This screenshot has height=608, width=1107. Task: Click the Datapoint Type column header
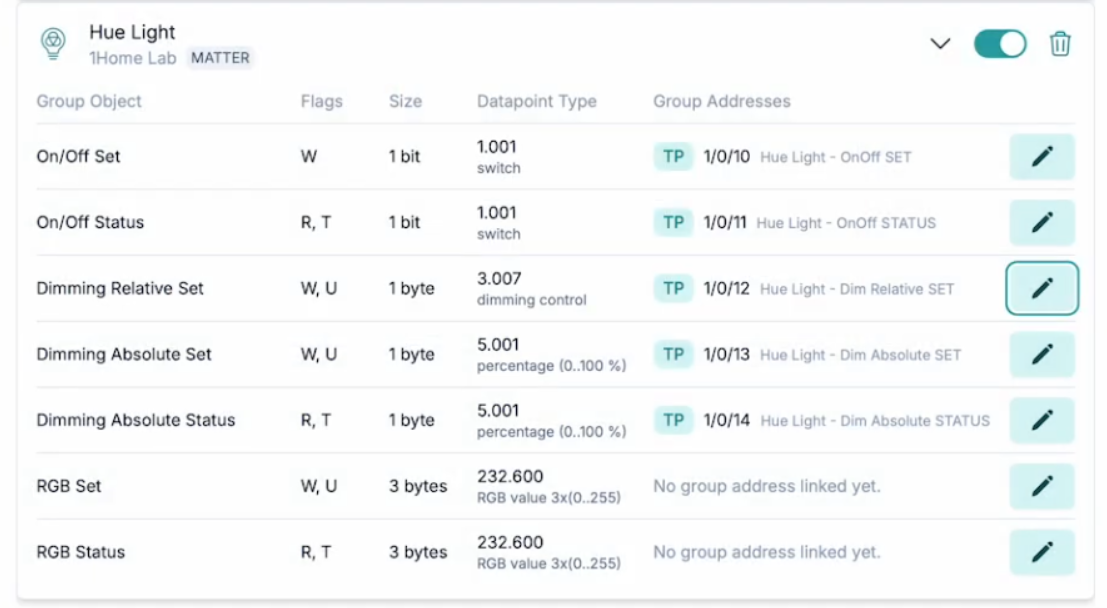coord(536,101)
